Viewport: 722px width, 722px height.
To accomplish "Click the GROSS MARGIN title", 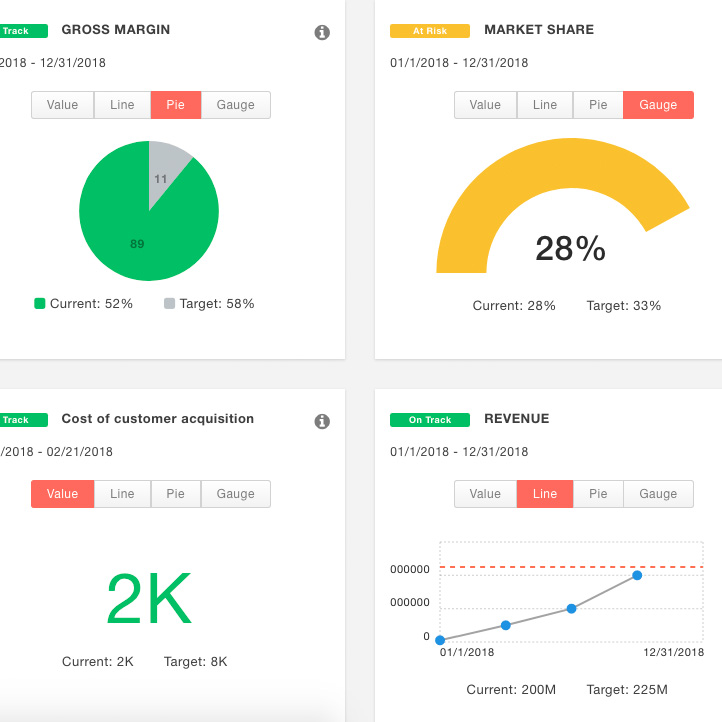I will [116, 29].
